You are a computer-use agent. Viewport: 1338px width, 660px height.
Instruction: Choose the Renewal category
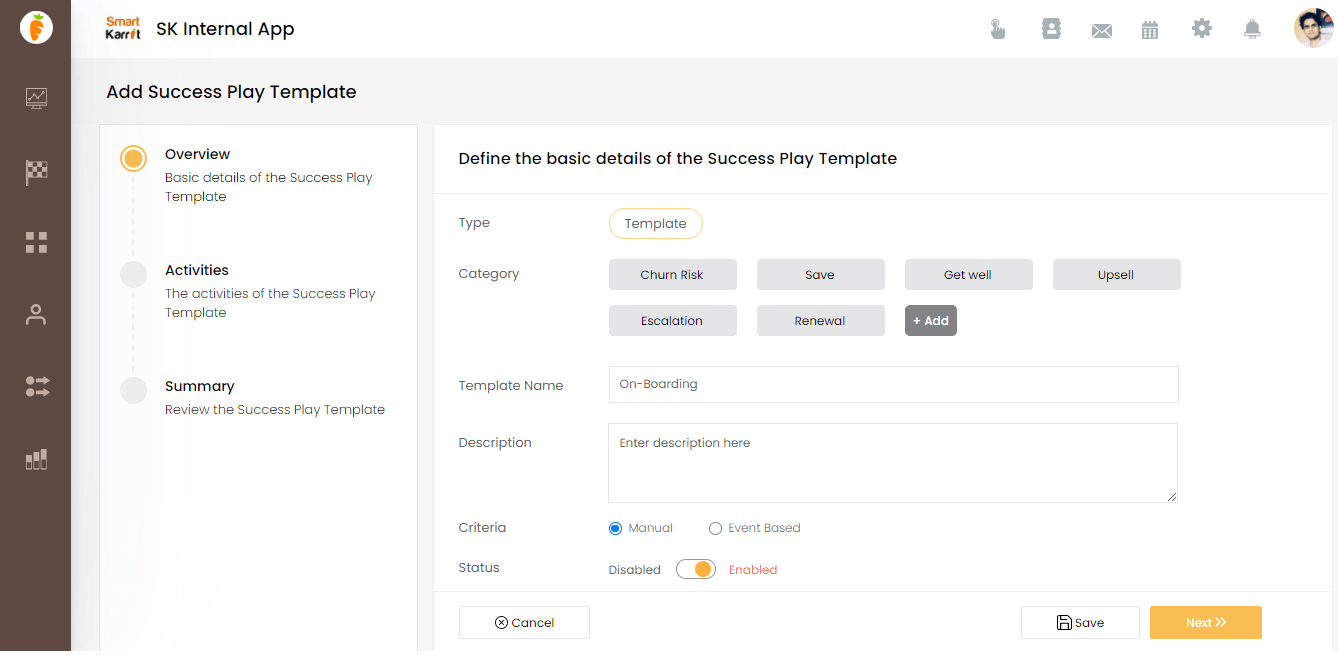(x=821, y=321)
